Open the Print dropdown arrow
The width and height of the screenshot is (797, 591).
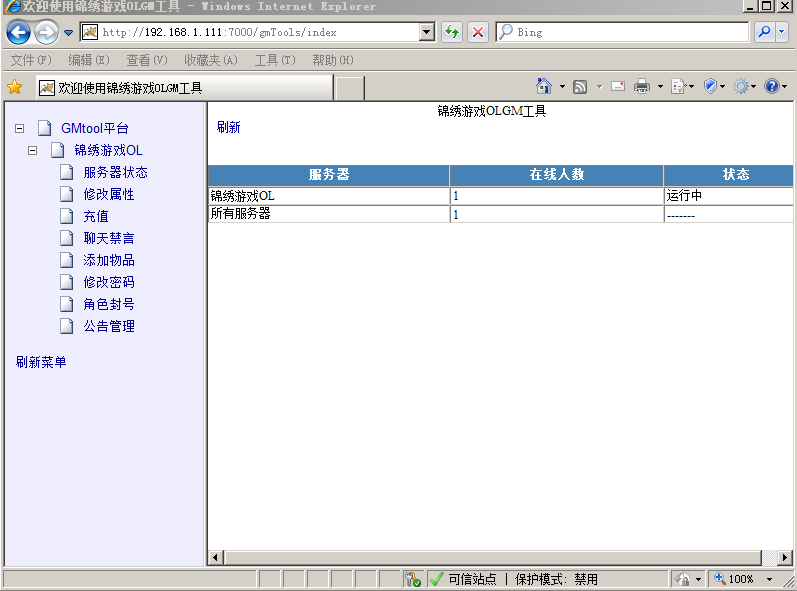[660, 86]
